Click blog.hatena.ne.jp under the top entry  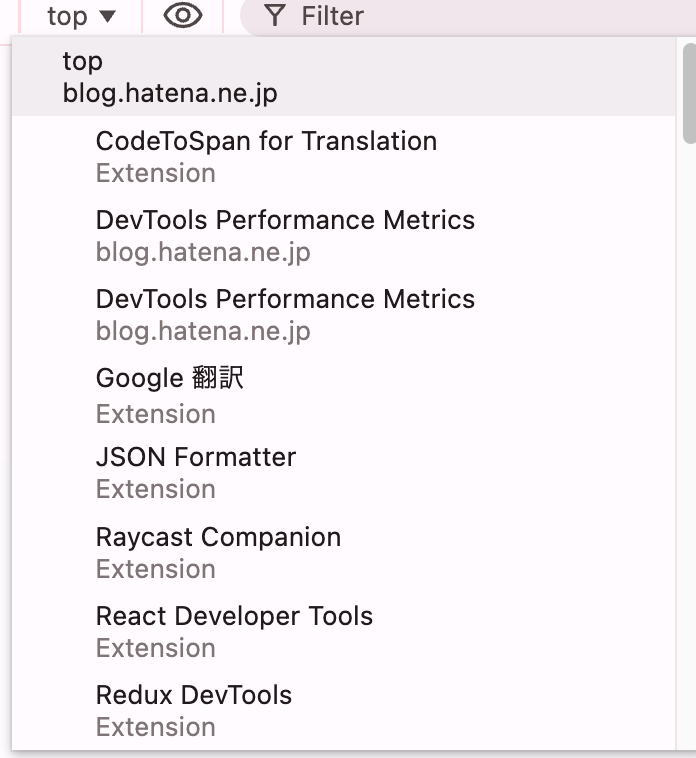pos(170,93)
